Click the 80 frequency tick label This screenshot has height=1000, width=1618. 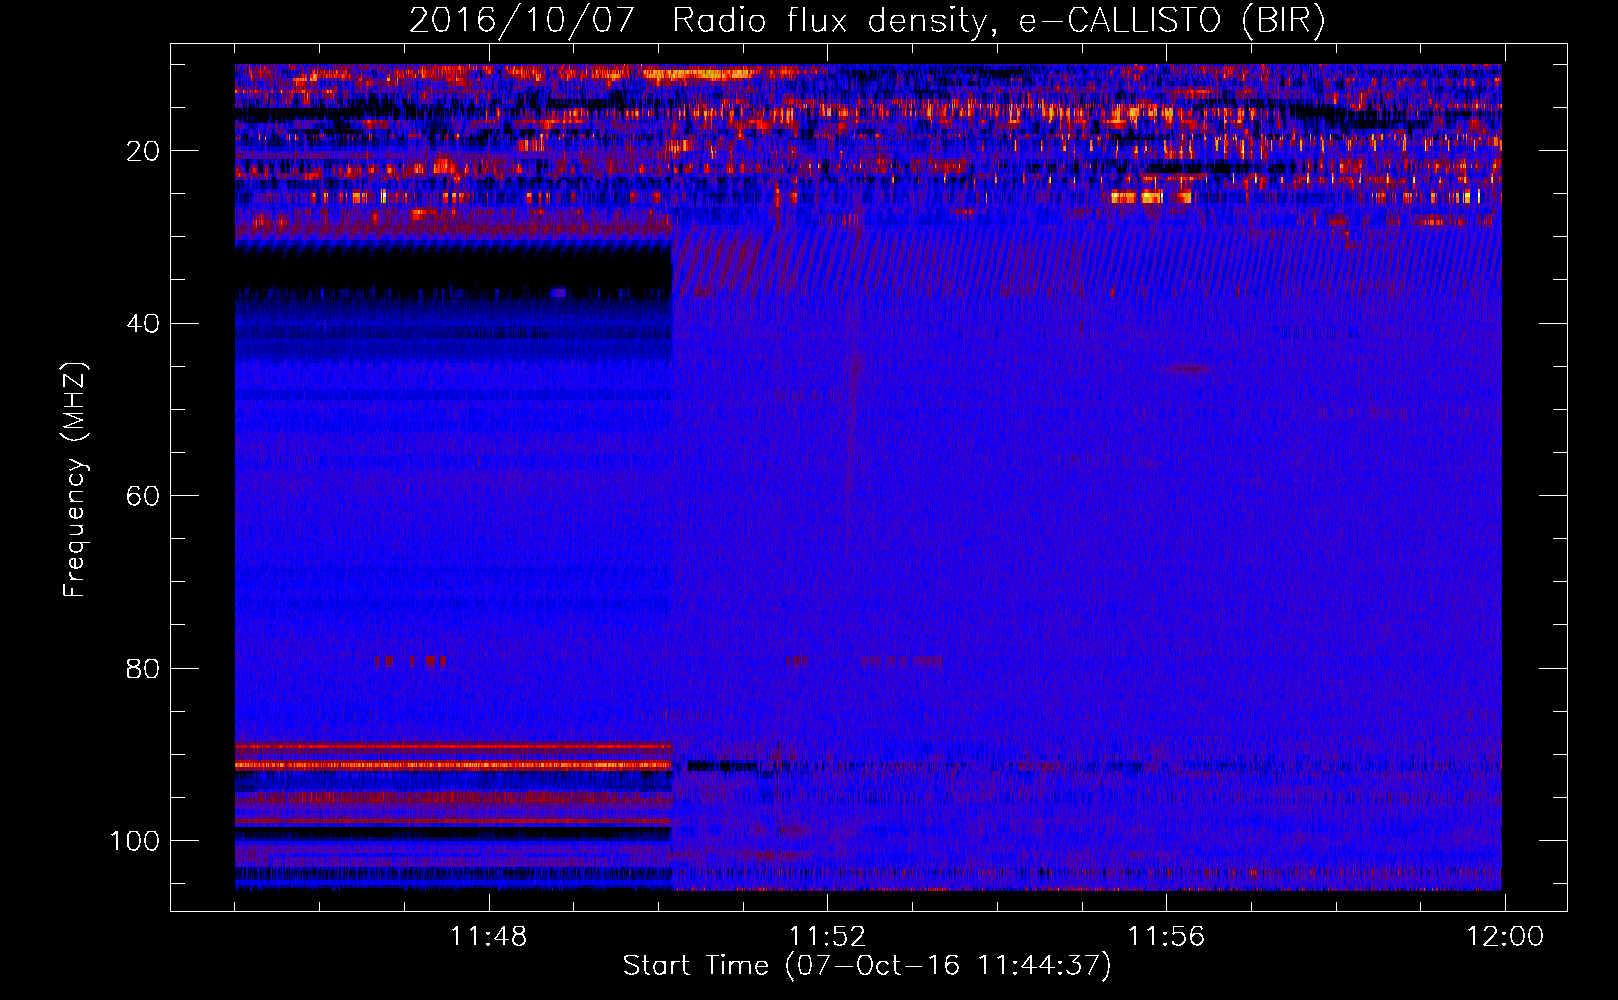(x=143, y=668)
